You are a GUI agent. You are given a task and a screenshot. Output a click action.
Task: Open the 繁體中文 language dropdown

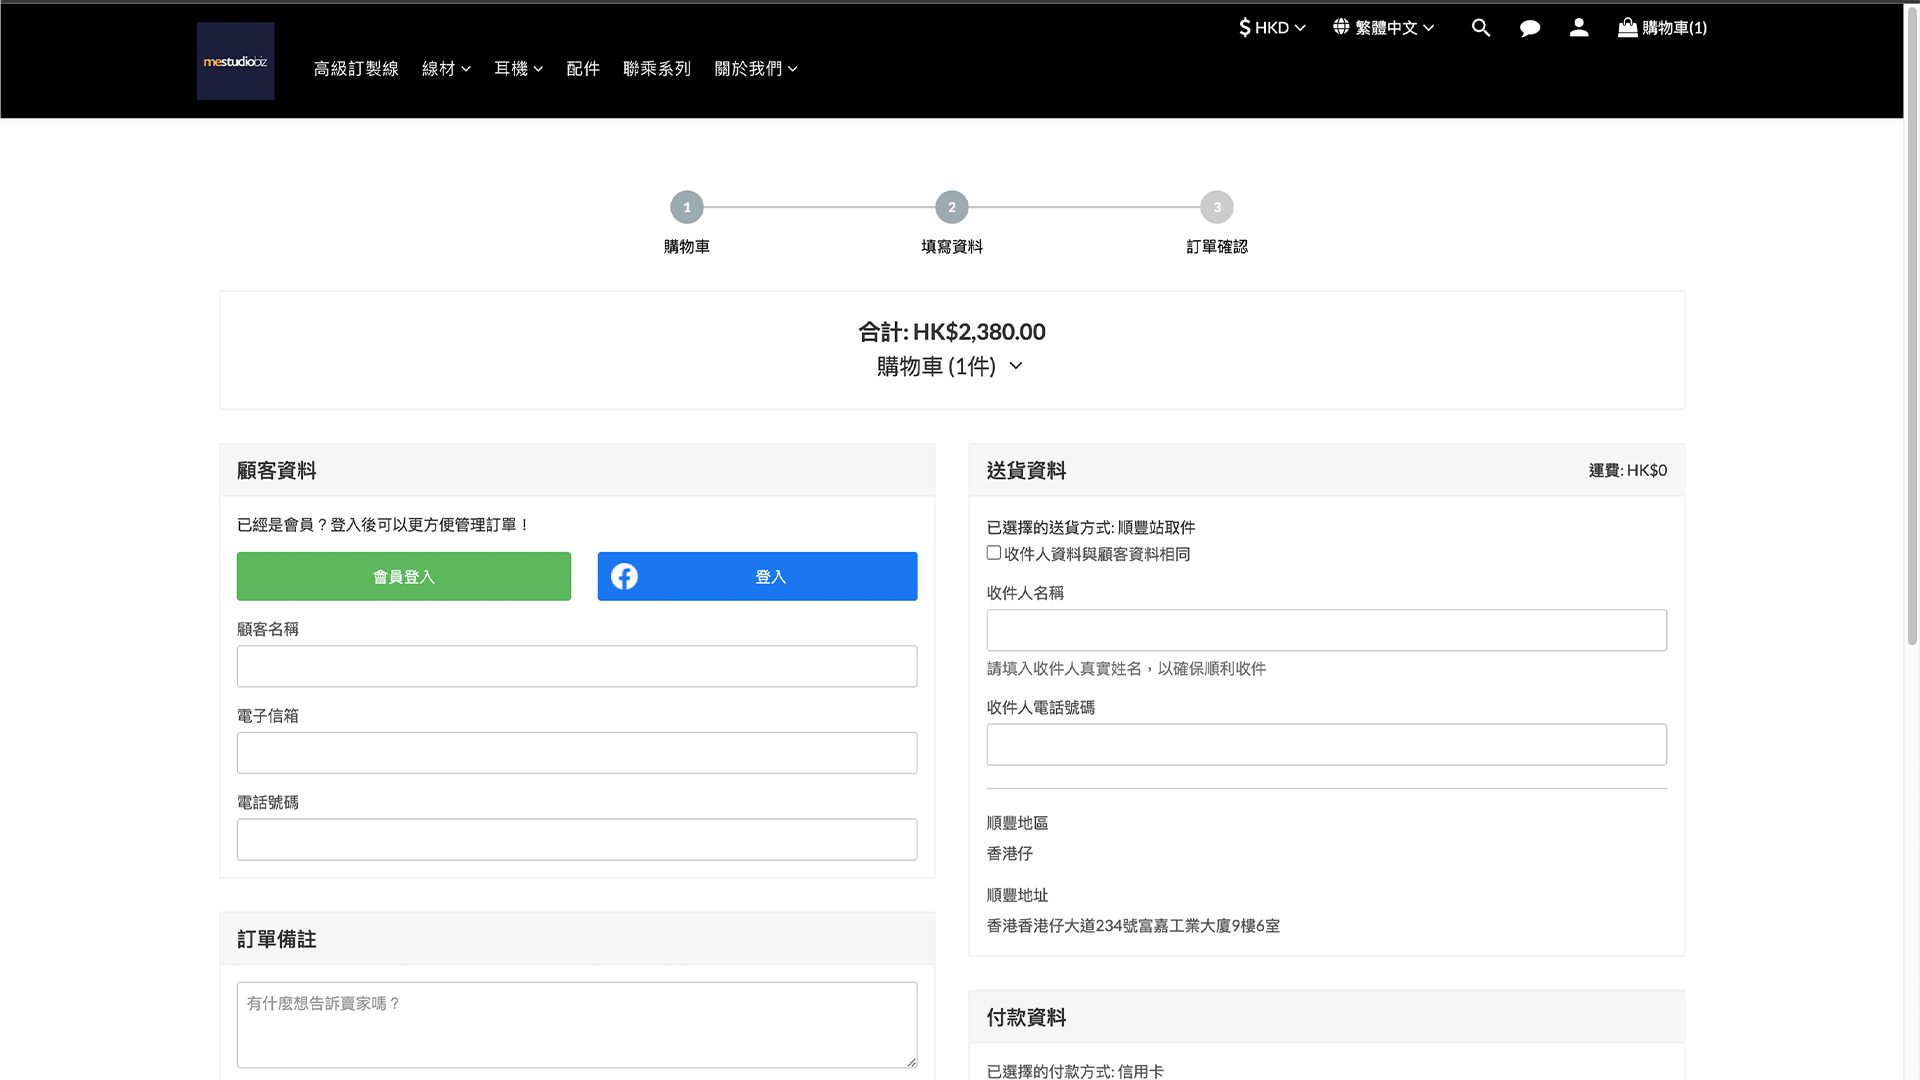point(1384,28)
